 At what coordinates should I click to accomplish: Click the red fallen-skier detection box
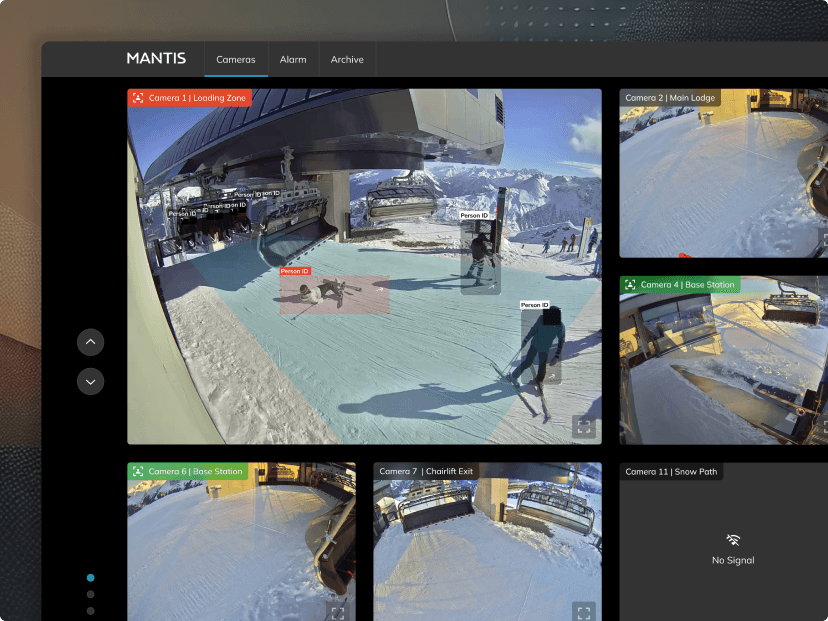click(335, 294)
